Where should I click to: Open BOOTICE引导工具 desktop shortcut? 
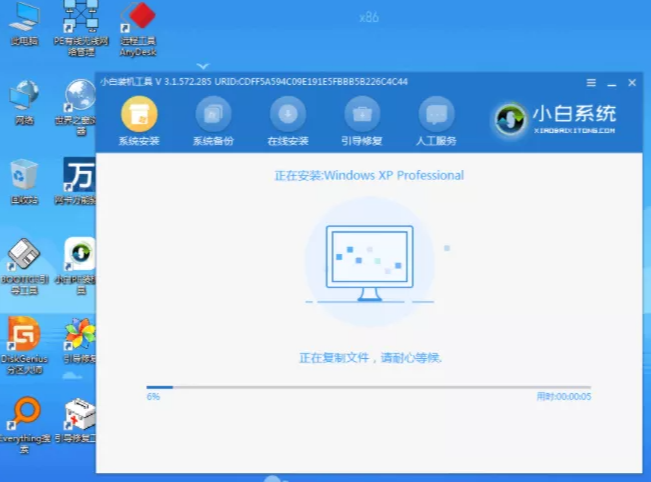click(x=24, y=267)
